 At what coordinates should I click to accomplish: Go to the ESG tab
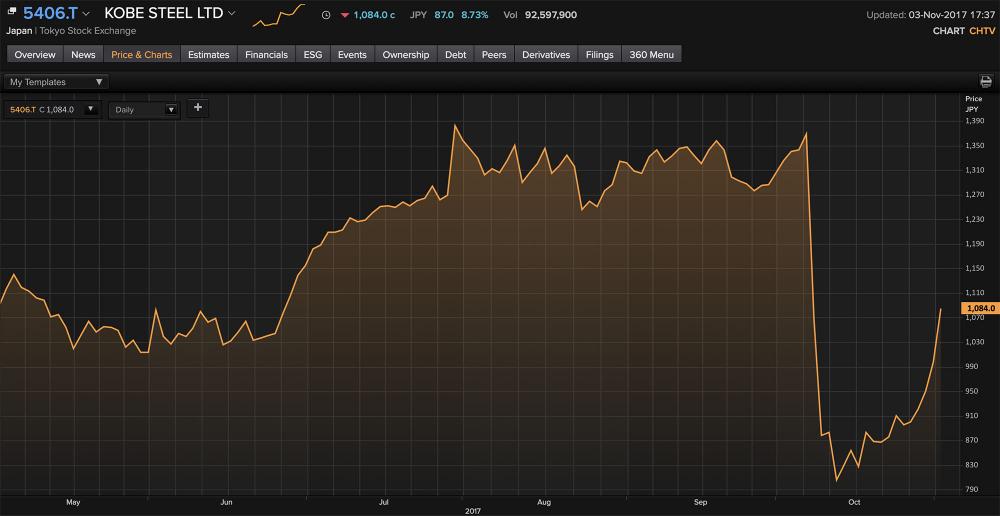click(312, 54)
